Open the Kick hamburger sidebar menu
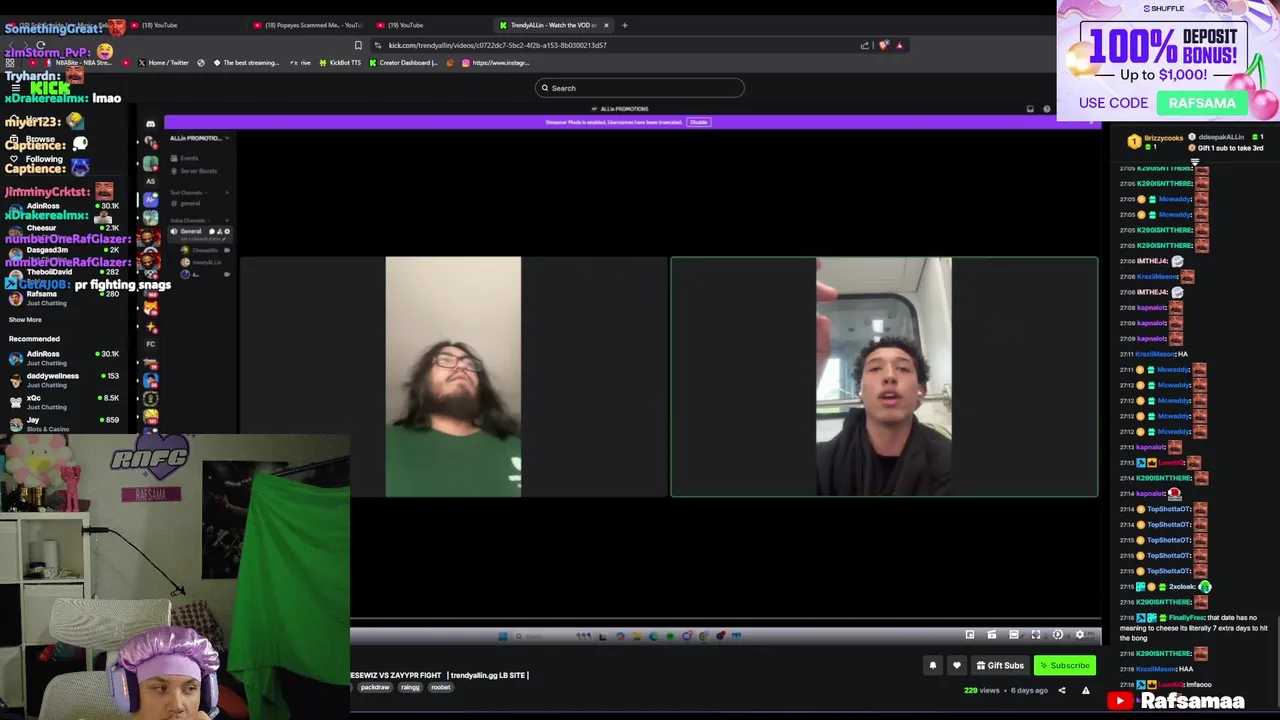 click(15, 88)
